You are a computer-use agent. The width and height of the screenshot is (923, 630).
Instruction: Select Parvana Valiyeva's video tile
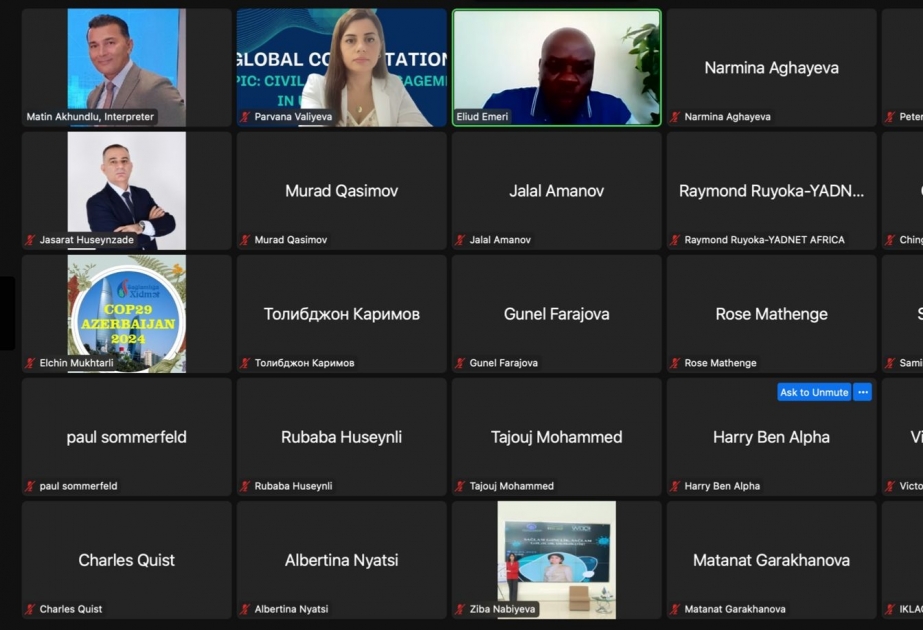[341, 67]
